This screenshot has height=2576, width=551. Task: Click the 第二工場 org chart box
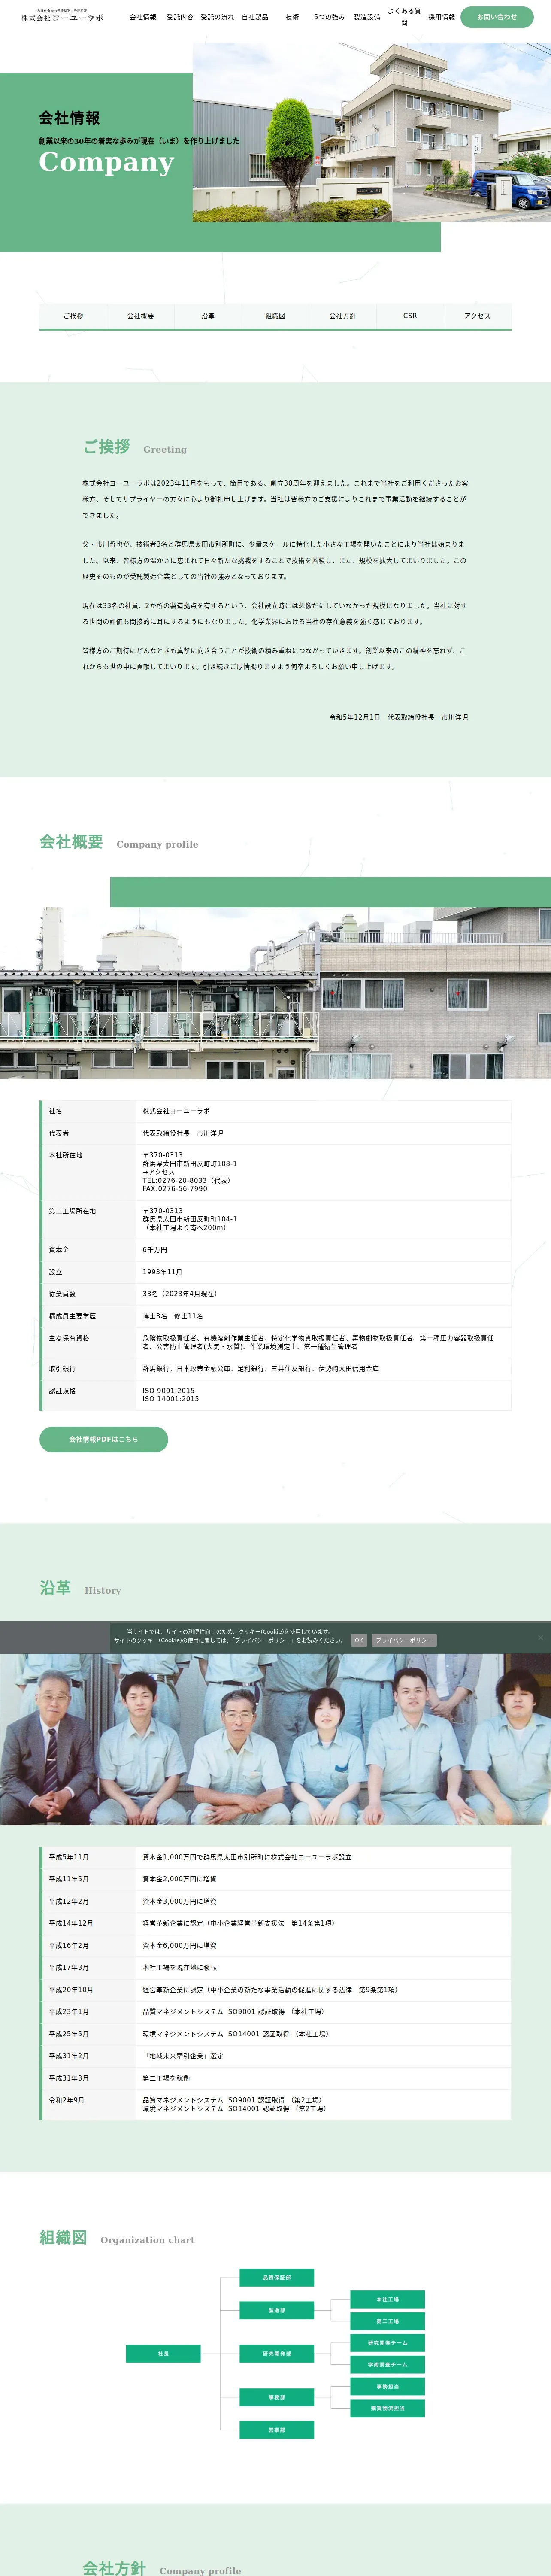[x=387, y=2322]
